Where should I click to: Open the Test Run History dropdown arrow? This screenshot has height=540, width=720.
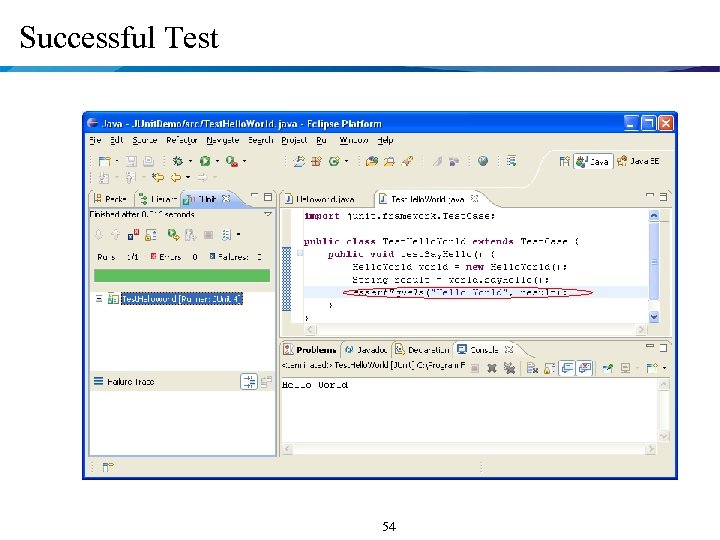[238, 235]
